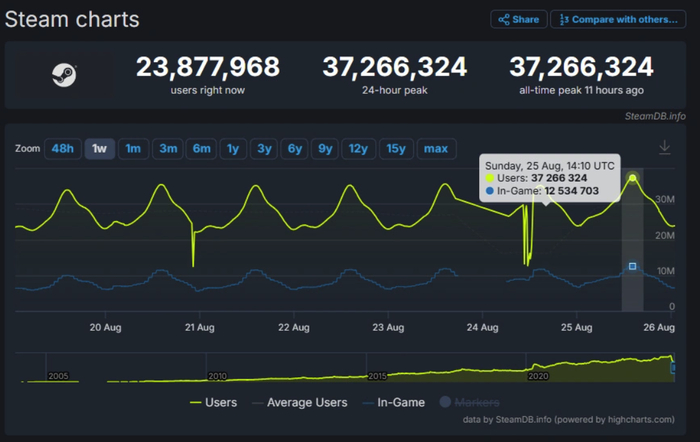700x442 pixels.
Task: Set zoom to 9y
Action: [325, 149]
